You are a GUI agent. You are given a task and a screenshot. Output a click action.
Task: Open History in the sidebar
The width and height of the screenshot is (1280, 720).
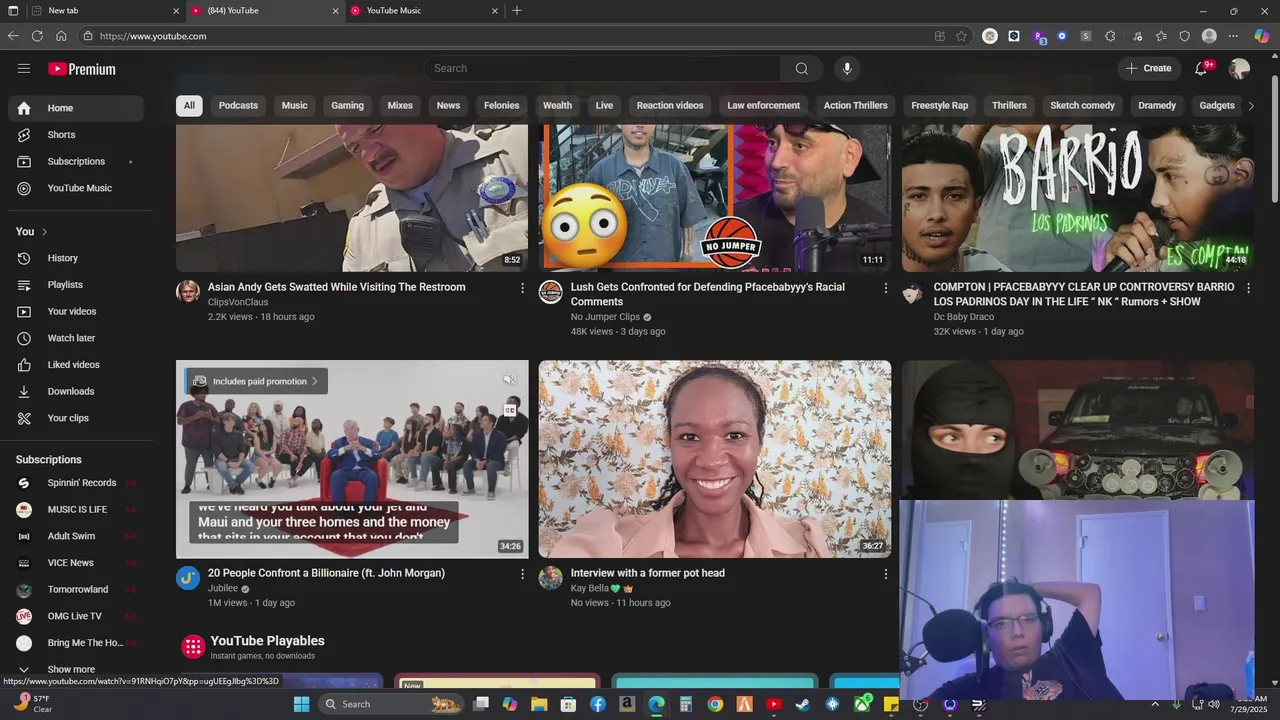76,259
